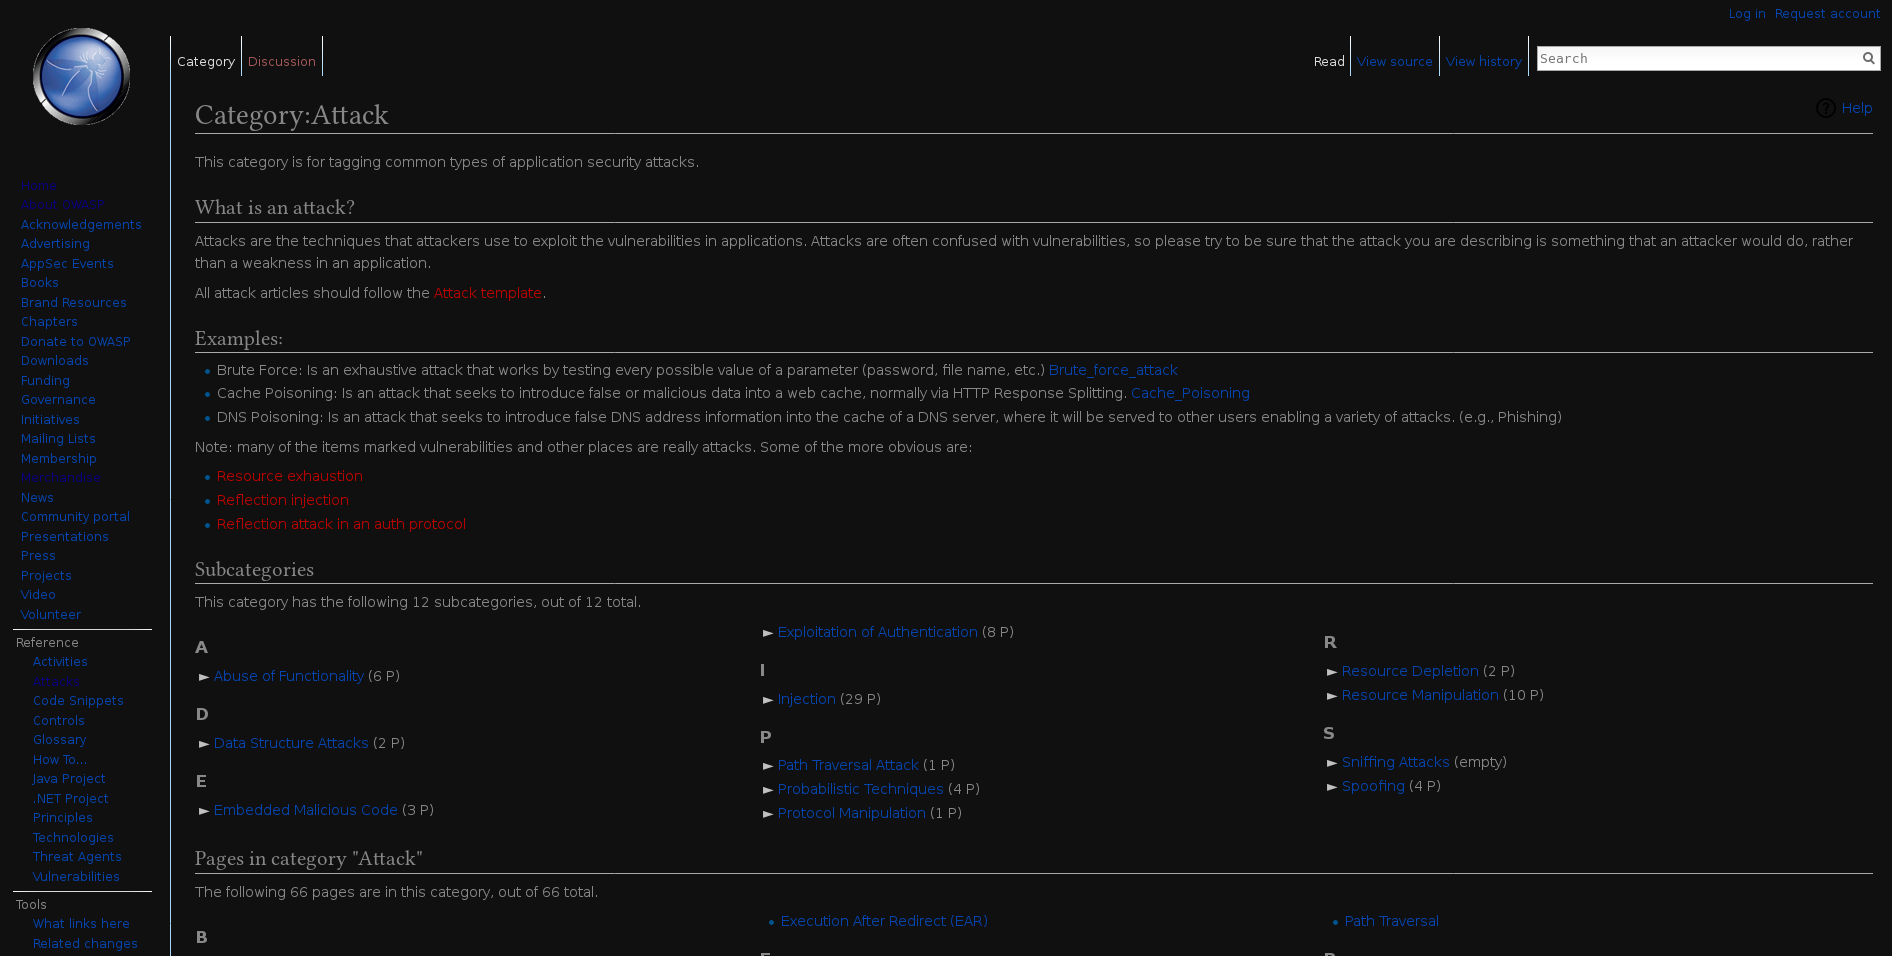Switch to the Discussion tab

click(x=282, y=61)
